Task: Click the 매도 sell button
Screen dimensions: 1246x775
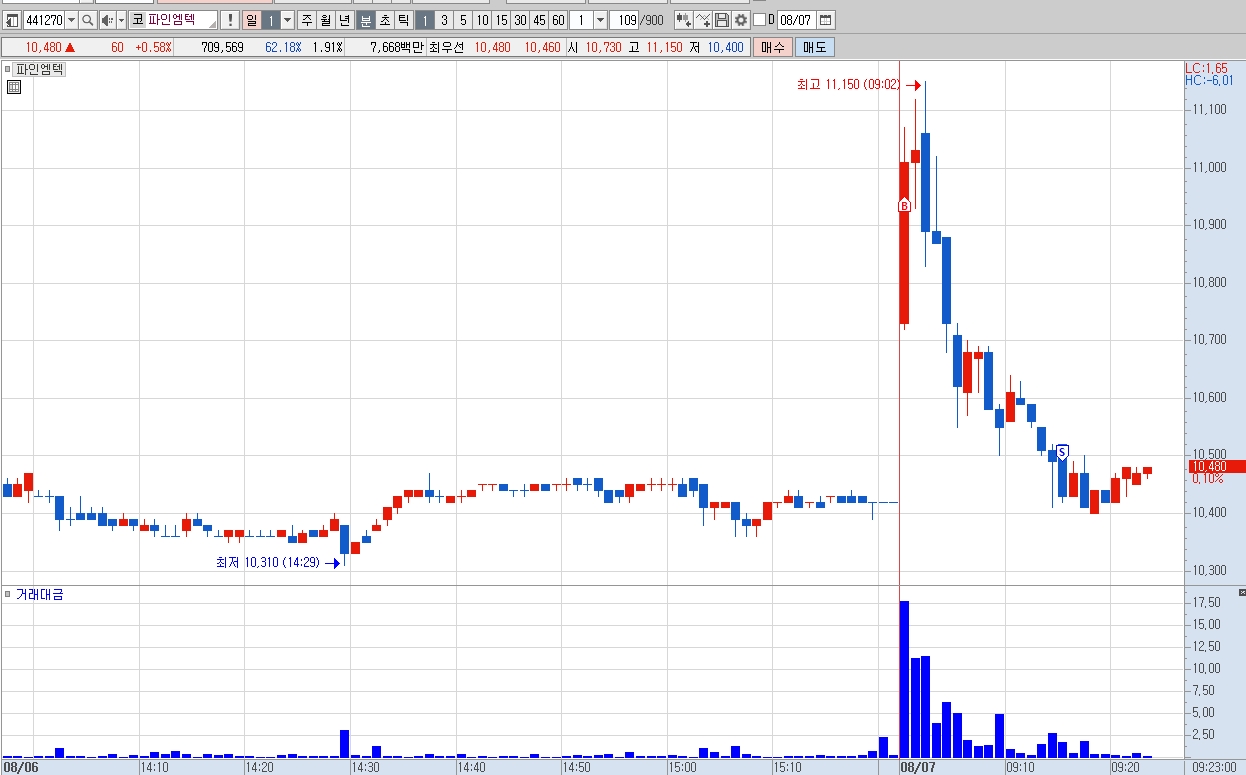Action: point(814,47)
